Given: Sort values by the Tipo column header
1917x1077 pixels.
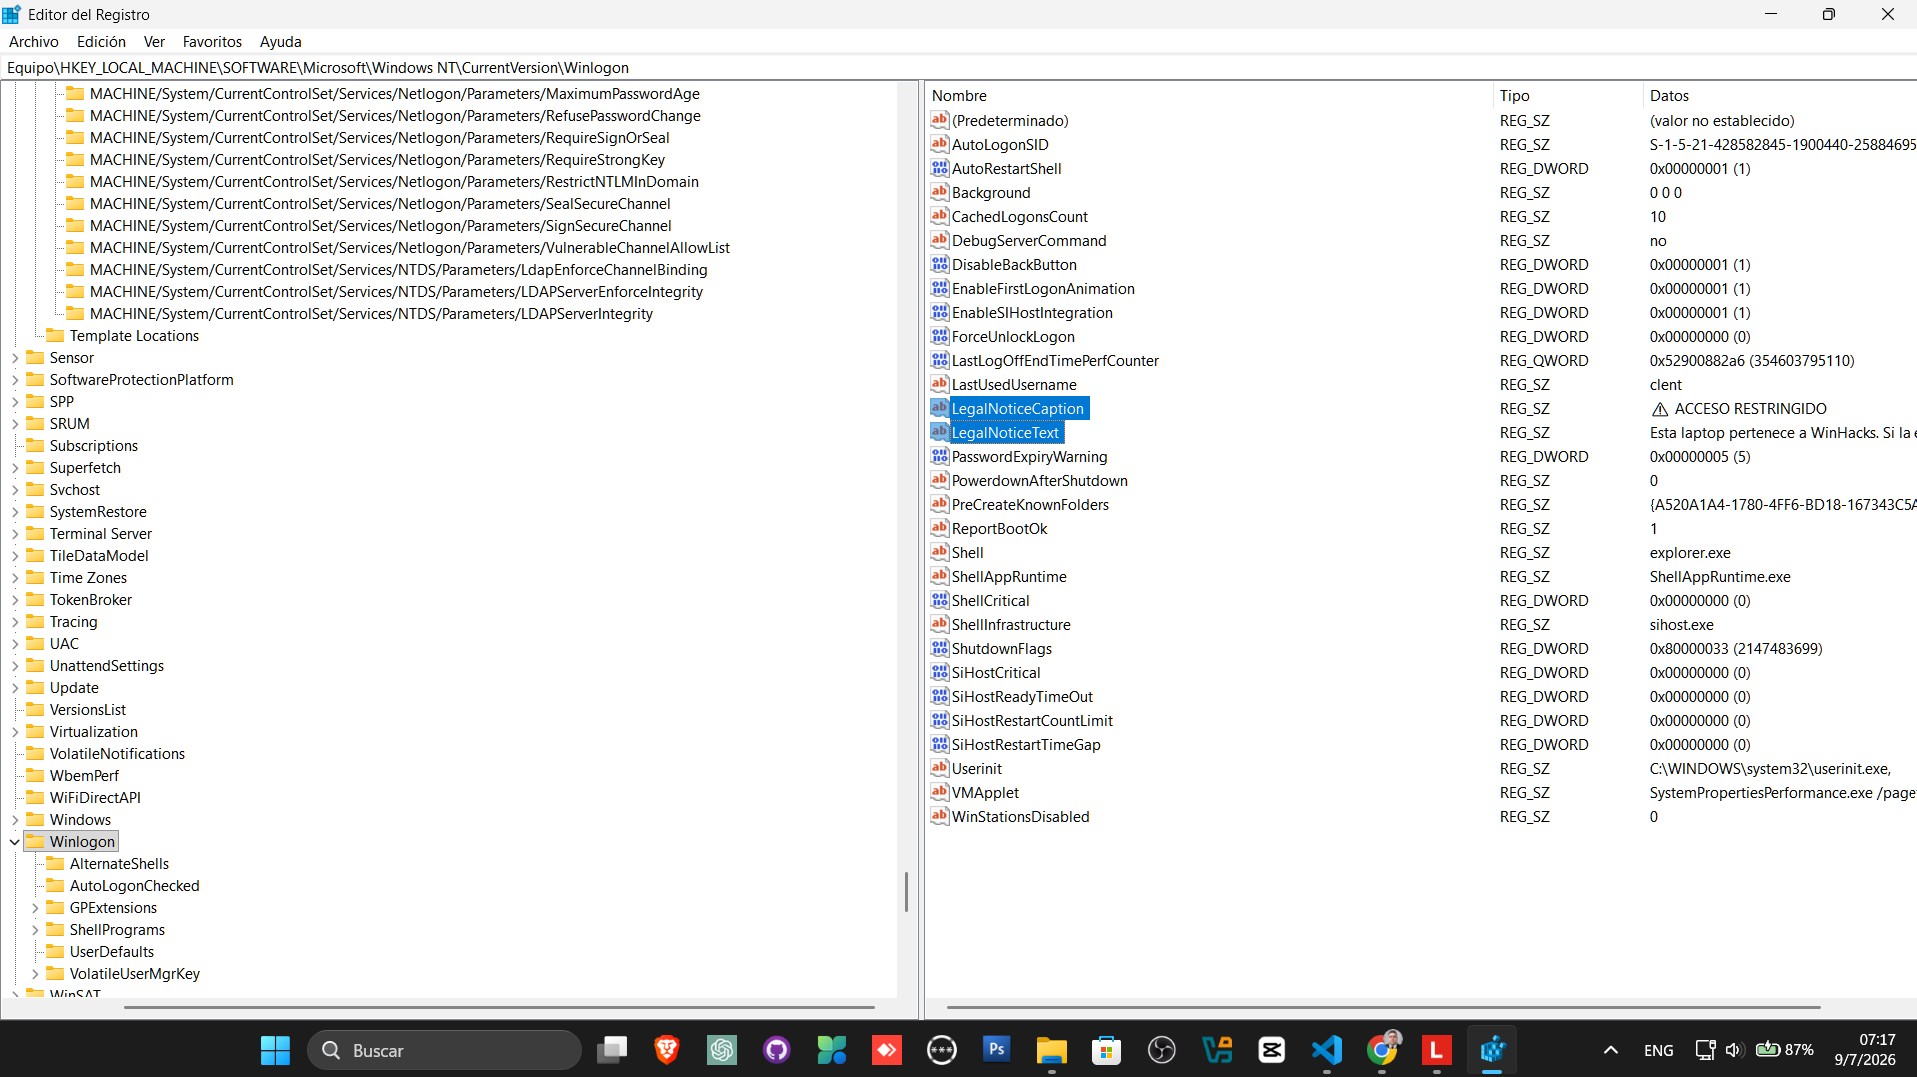Looking at the screenshot, I should tap(1567, 95).
